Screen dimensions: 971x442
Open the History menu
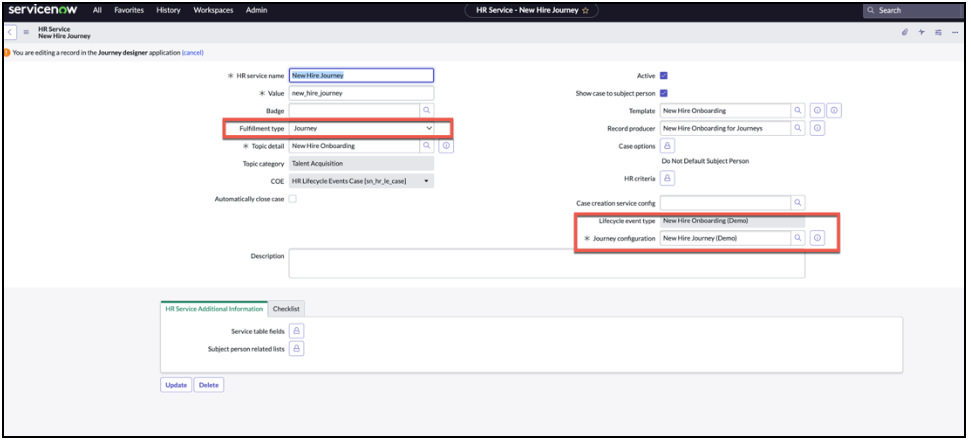click(168, 11)
